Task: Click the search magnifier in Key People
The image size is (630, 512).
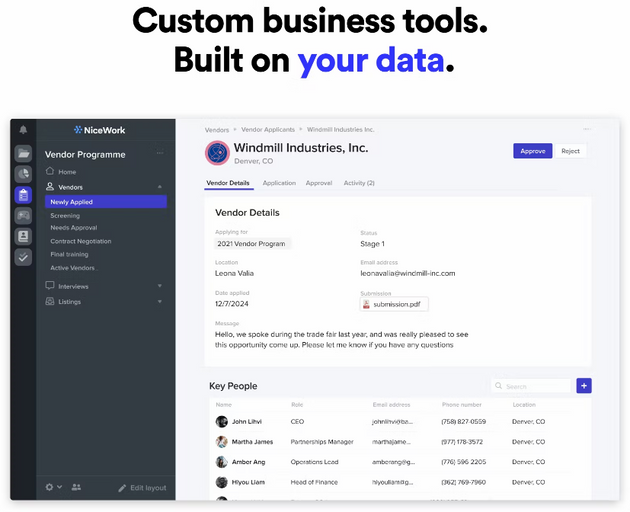Action: tap(498, 386)
